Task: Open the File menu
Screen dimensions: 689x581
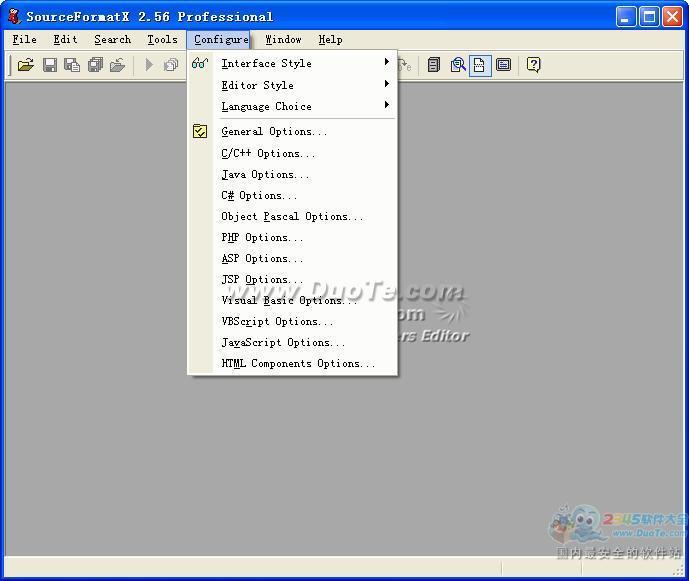Action: pos(25,40)
